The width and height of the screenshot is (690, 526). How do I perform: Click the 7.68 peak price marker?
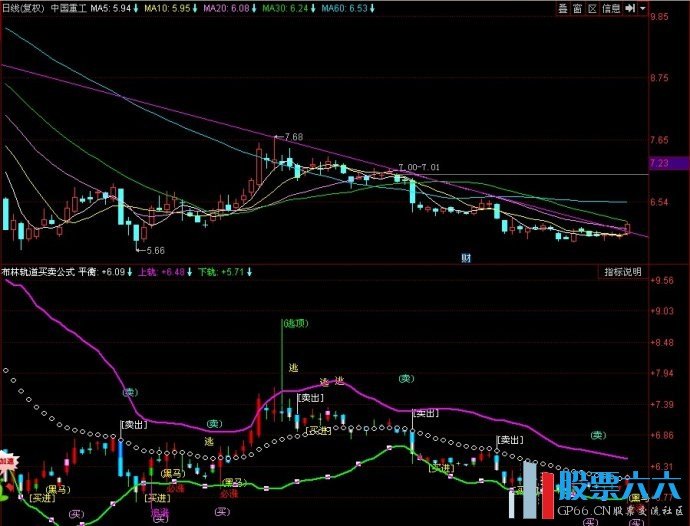292,136
